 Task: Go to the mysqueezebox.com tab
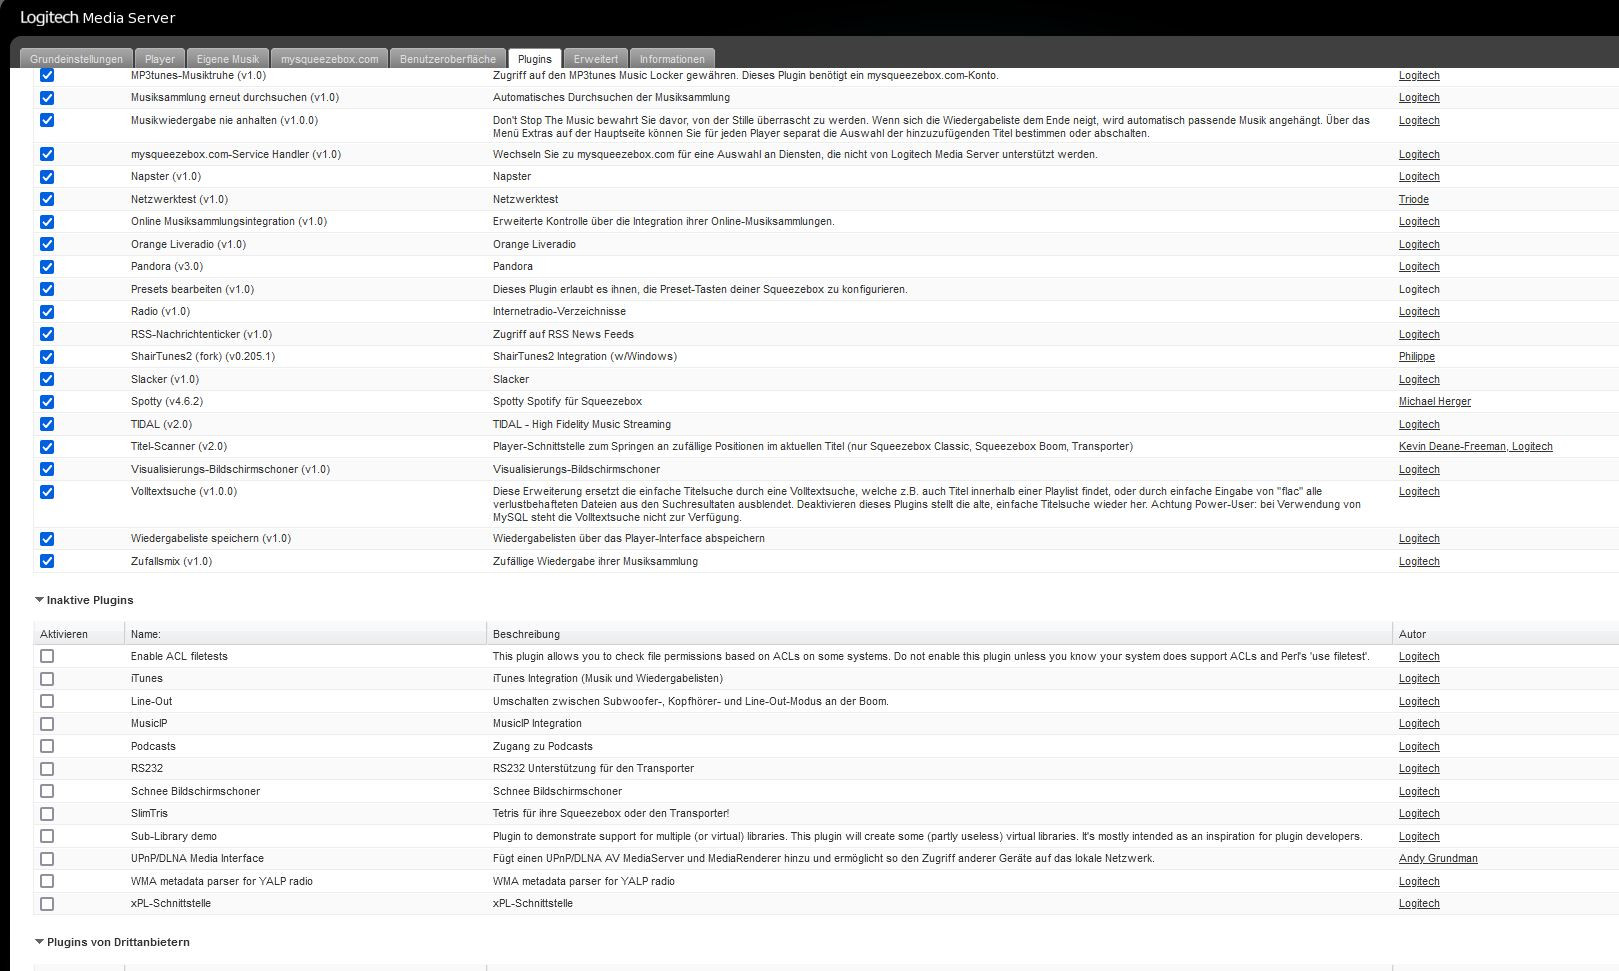coord(329,59)
